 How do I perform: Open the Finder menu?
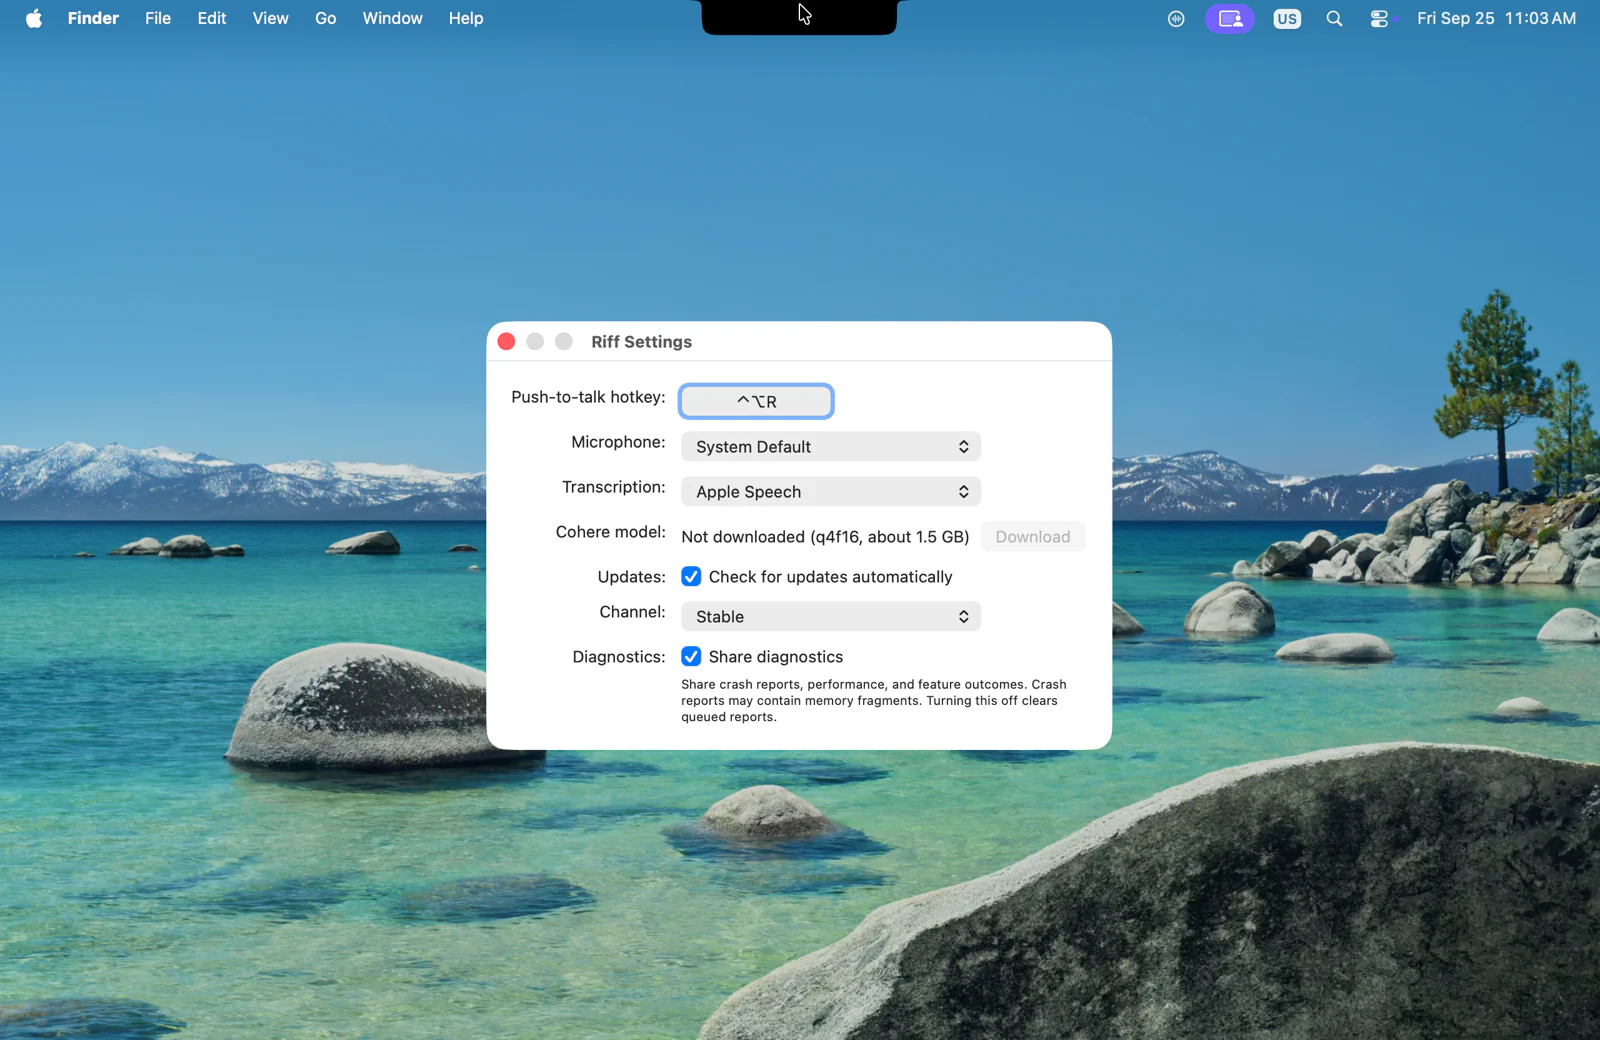[93, 18]
